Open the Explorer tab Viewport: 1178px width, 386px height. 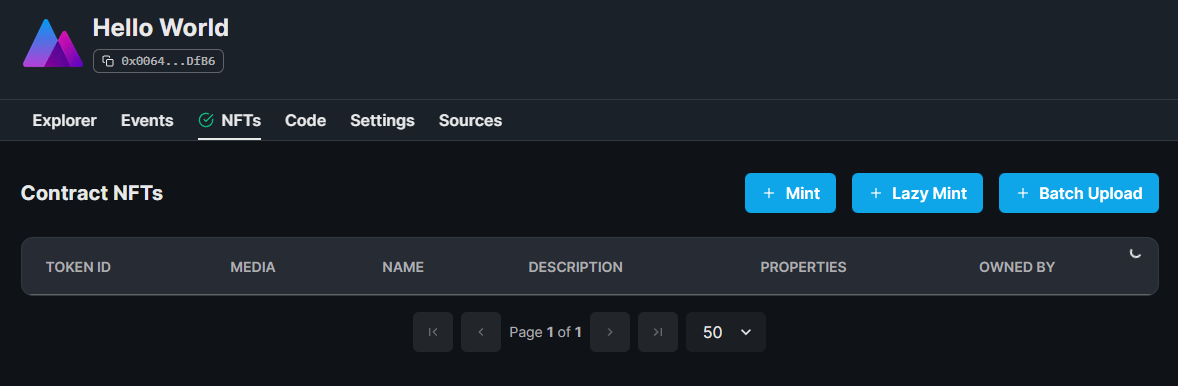(x=65, y=120)
